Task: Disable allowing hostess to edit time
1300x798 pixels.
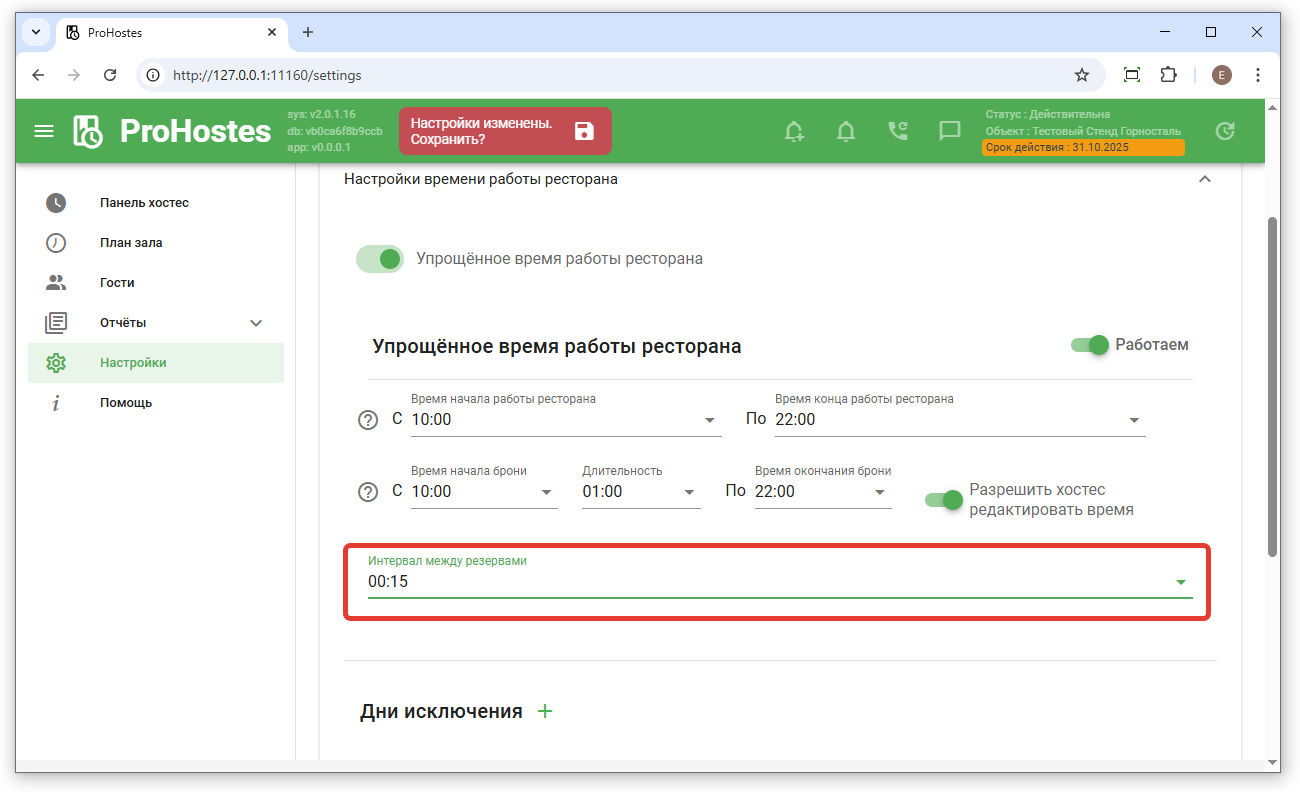Action: (943, 500)
